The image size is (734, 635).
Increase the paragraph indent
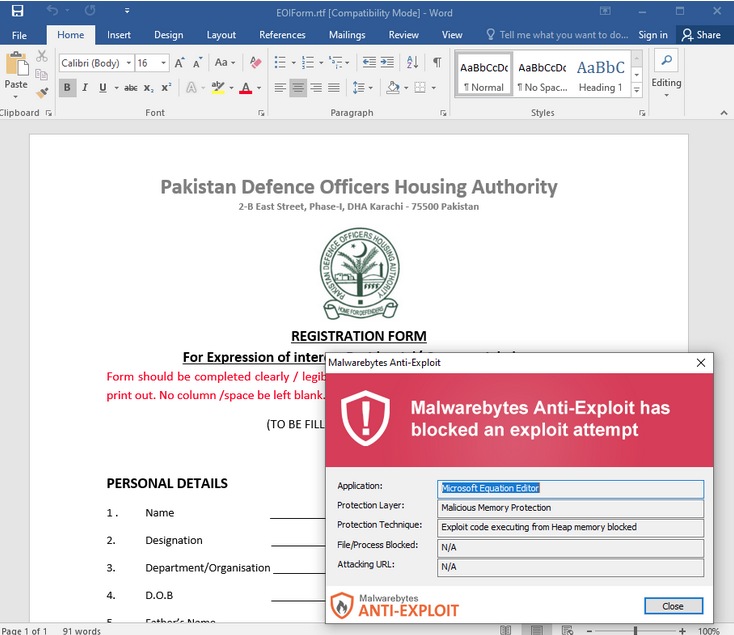tap(387, 62)
